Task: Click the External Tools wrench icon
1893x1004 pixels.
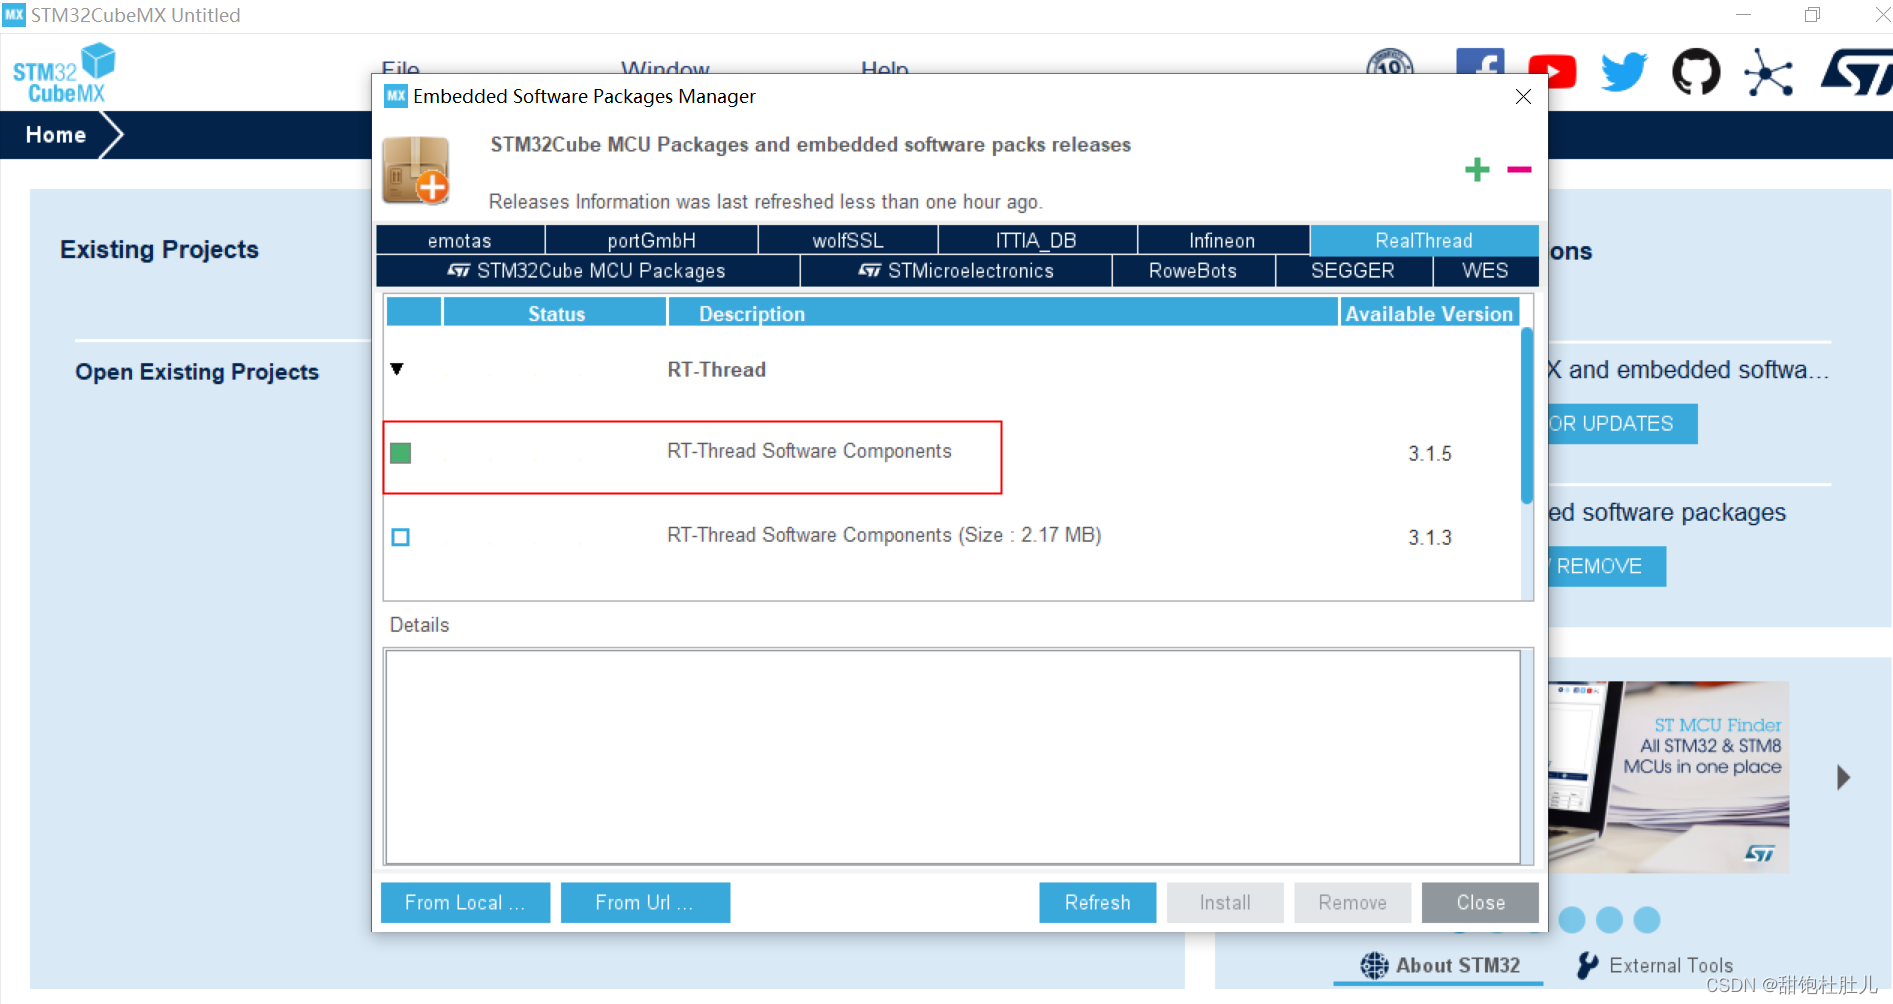Action: 1587,965
